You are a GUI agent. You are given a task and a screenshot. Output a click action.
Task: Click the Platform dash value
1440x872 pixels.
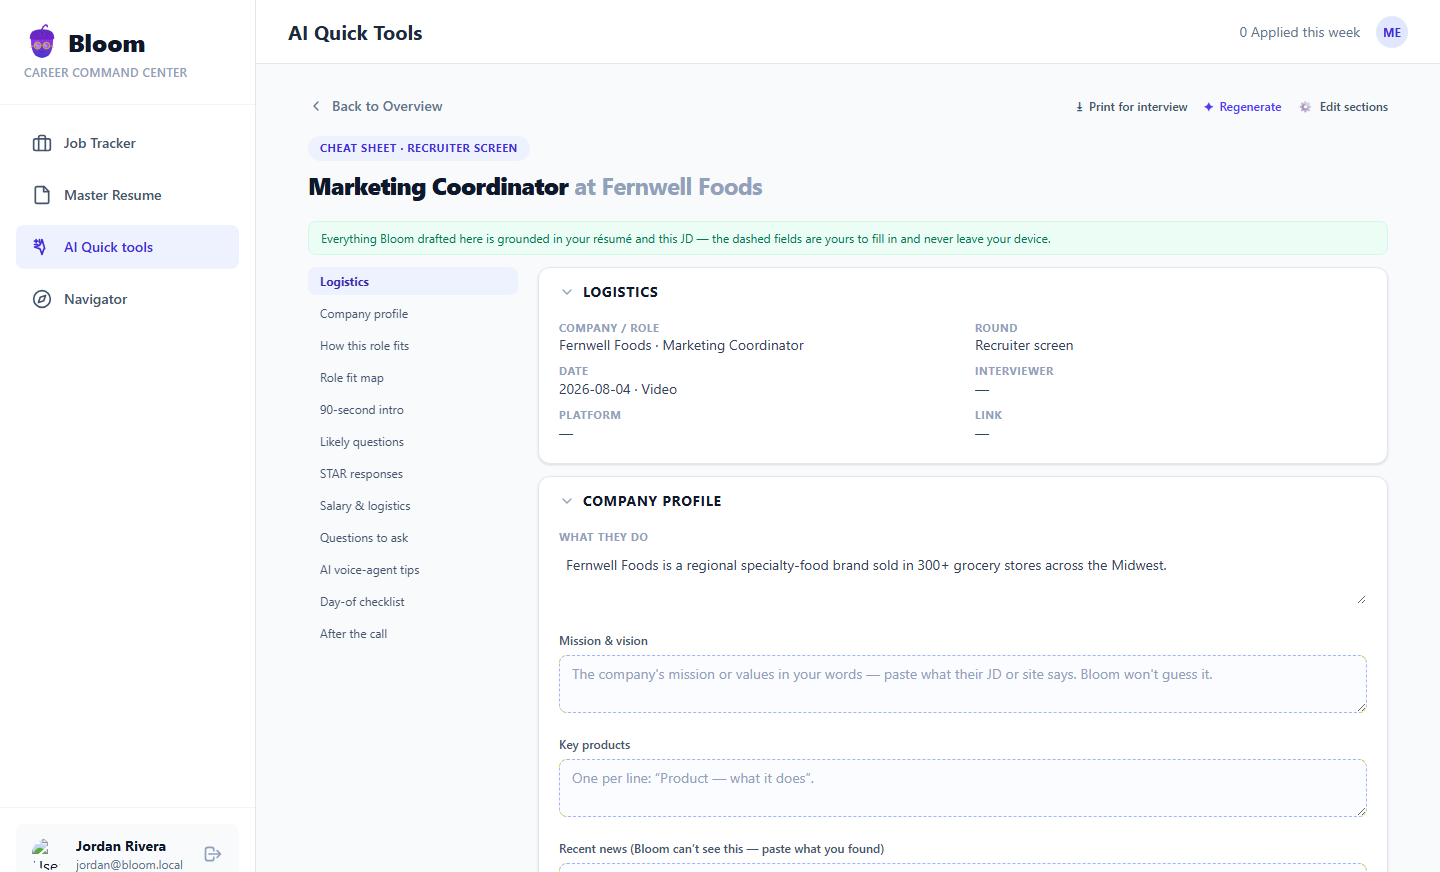tap(566, 433)
